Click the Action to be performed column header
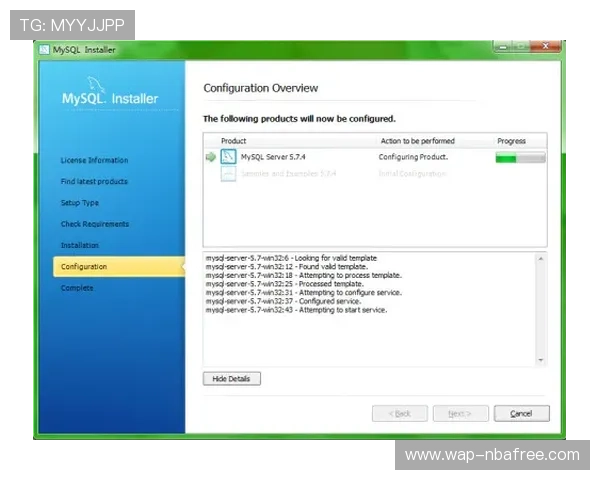This screenshot has width=600, height=480. click(x=417, y=141)
